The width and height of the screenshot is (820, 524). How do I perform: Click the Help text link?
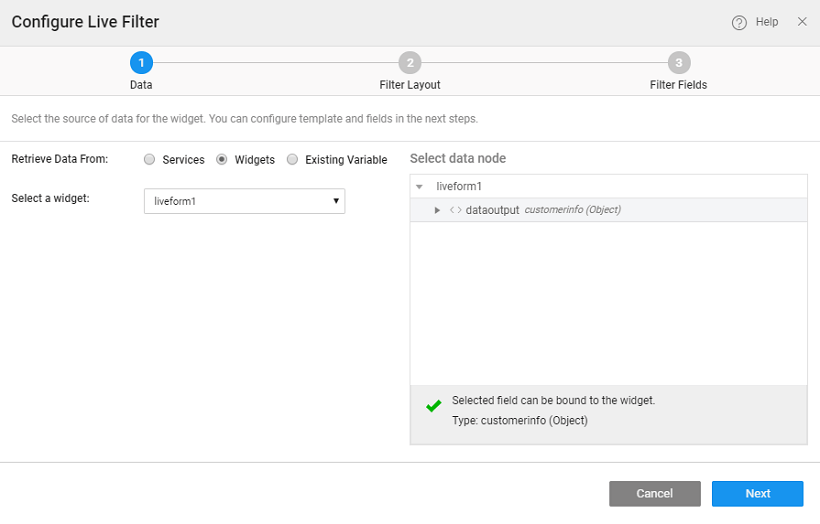(766, 22)
